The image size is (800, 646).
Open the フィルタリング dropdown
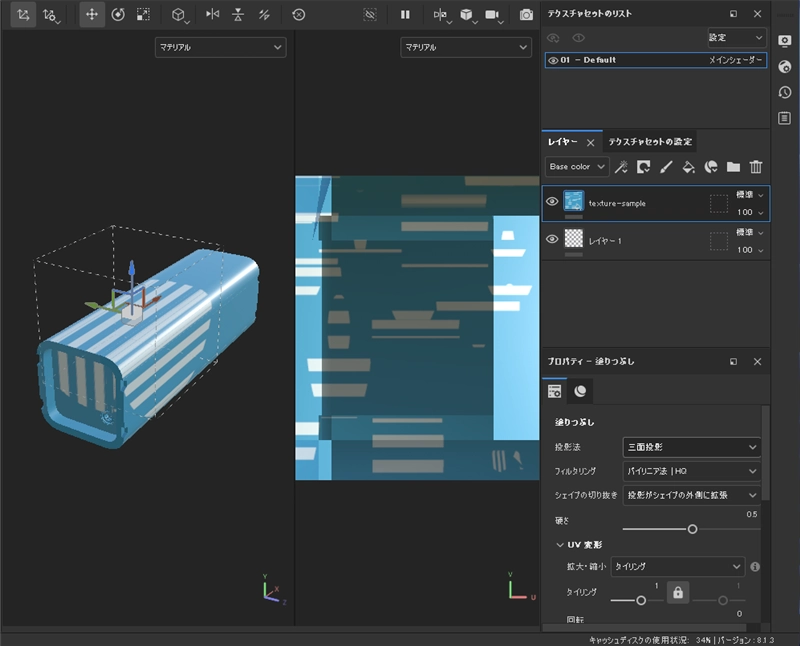tap(692, 471)
